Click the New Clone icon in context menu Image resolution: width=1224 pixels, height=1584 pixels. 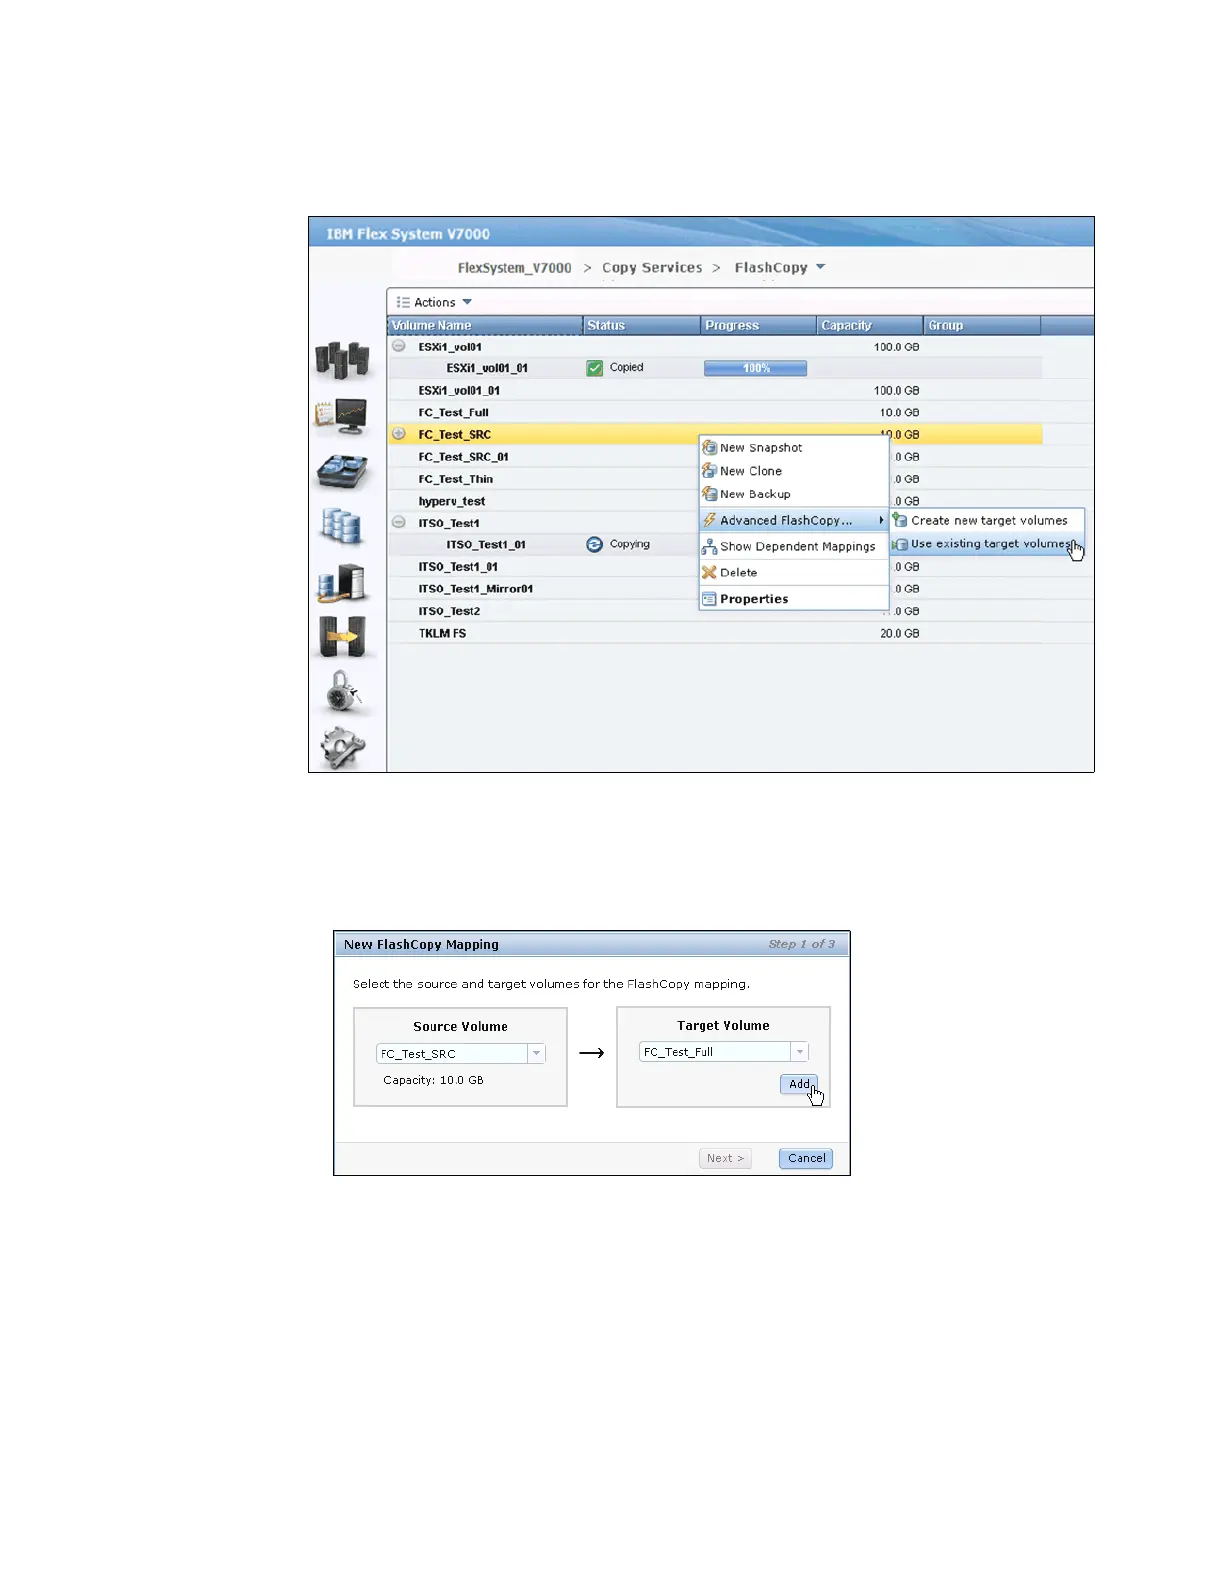tap(709, 470)
